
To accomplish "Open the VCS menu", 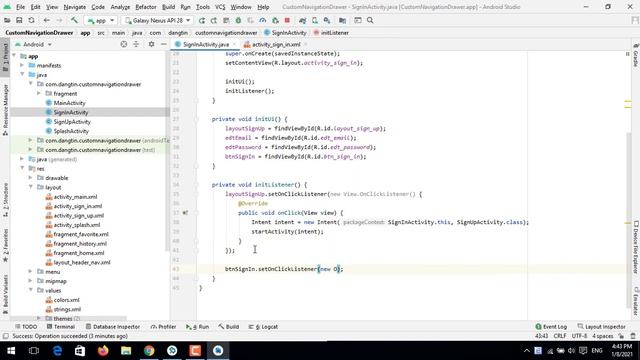I will pos(220,7).
